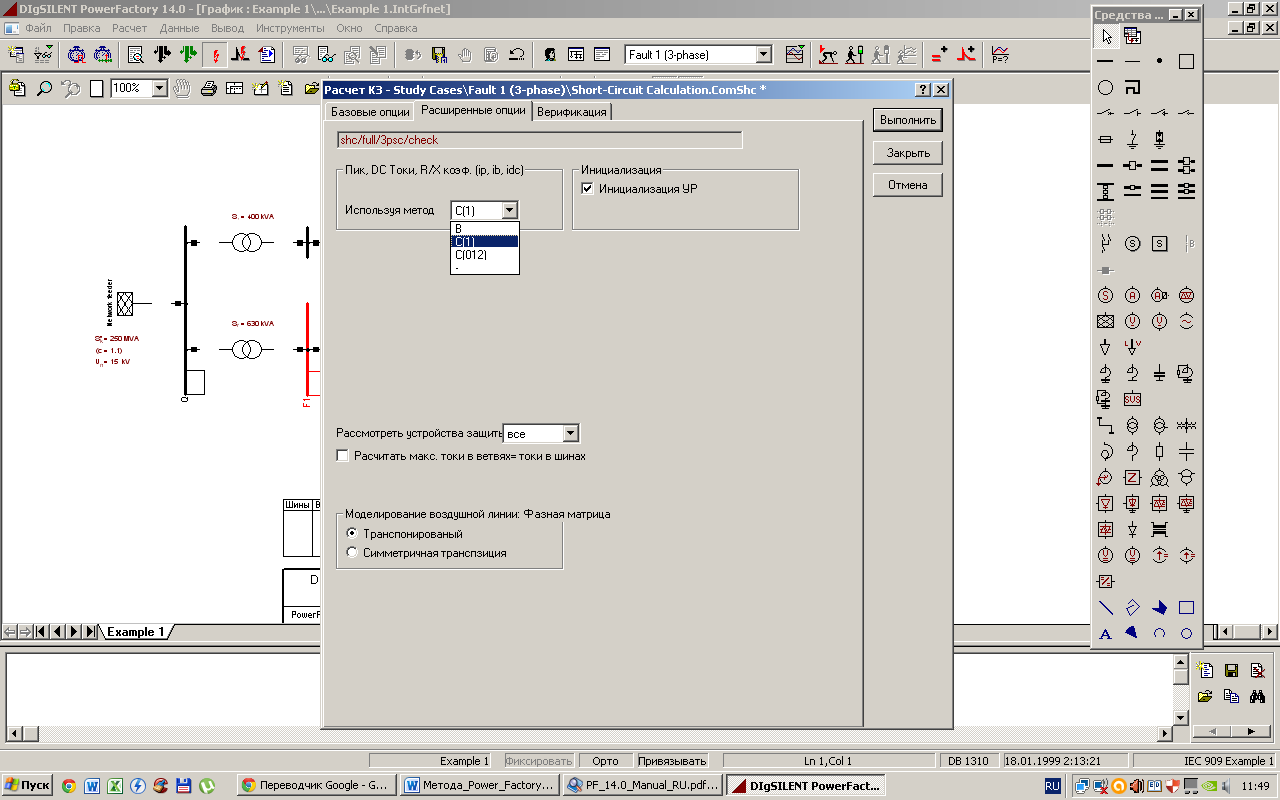Screen dimensions: 1280x800
Task: Click the green arrows calculation icon
Action: [x=188, y=54]
